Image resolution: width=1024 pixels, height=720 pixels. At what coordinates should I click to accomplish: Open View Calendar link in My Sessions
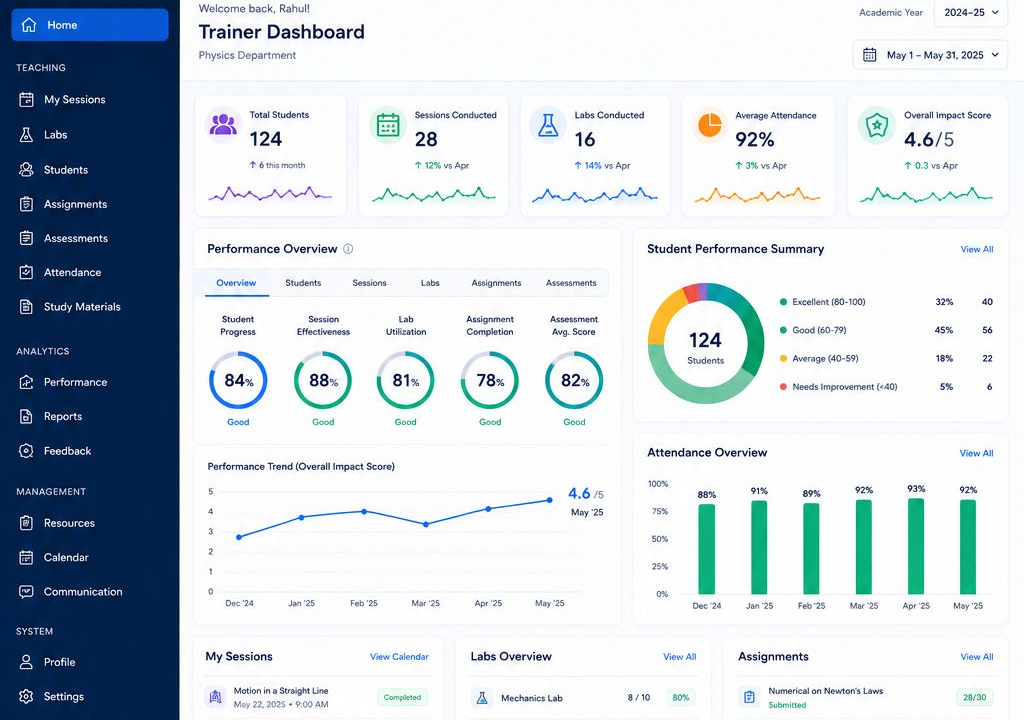click(x=400, y=657)
